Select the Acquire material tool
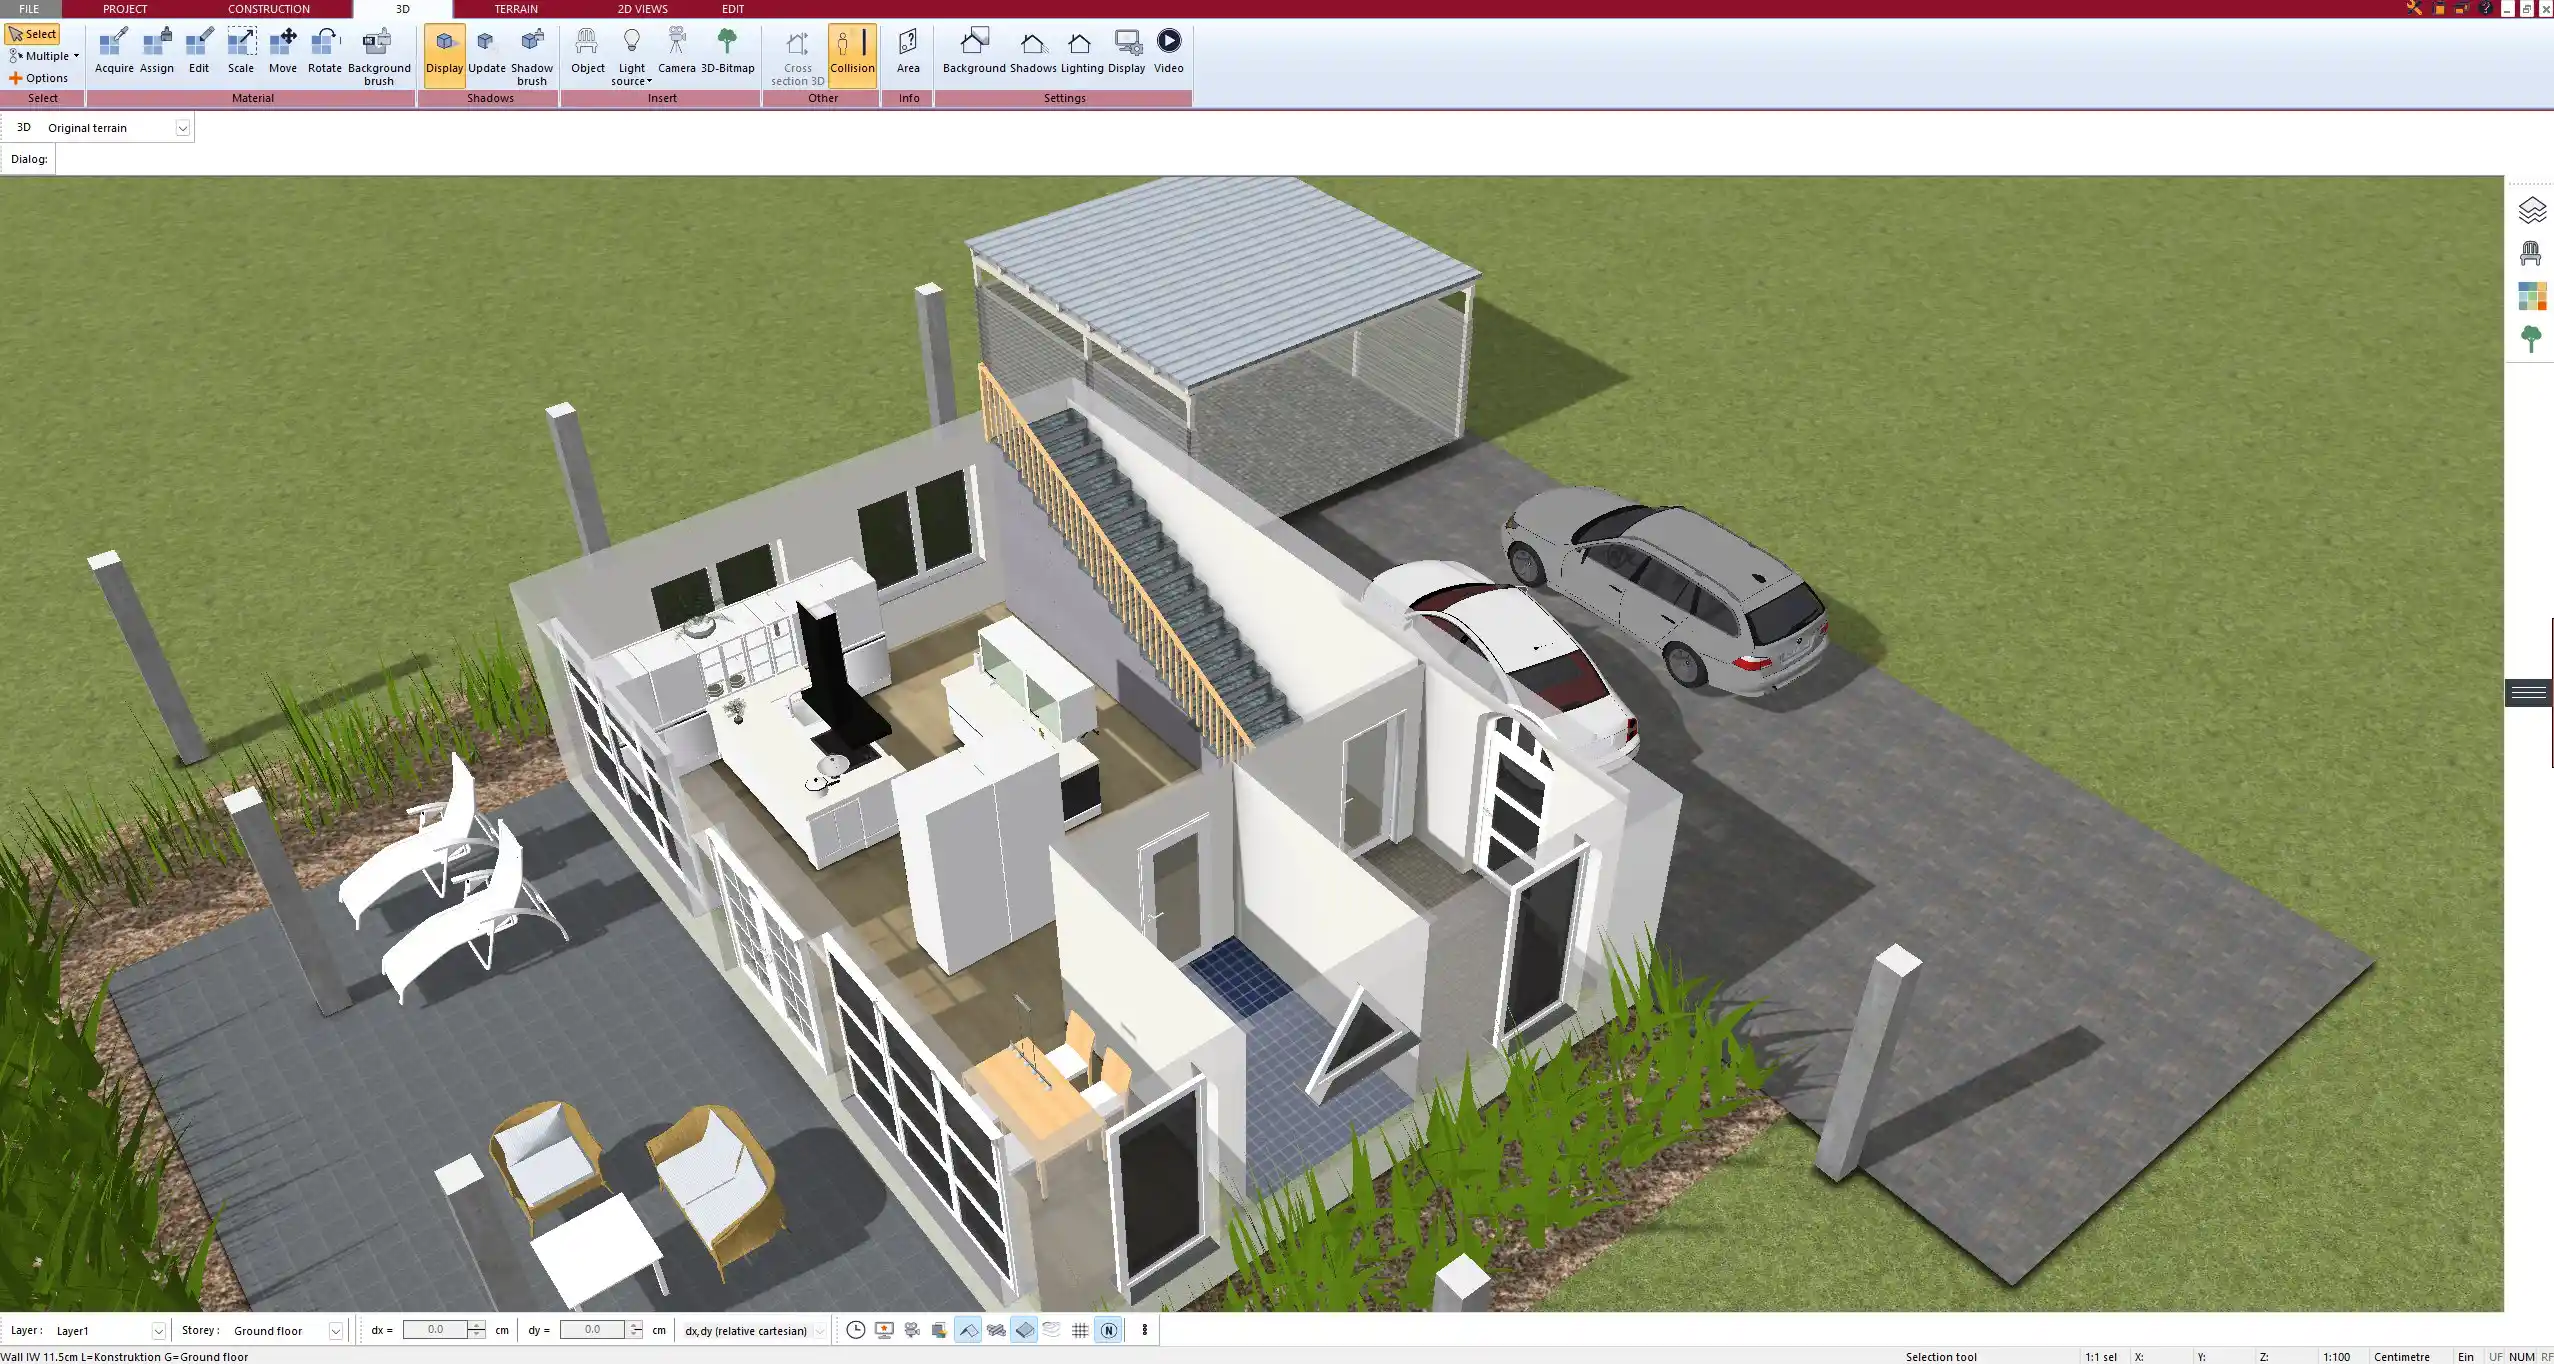This screenshot has width=2554, height=1364. (x=114, y=51)
